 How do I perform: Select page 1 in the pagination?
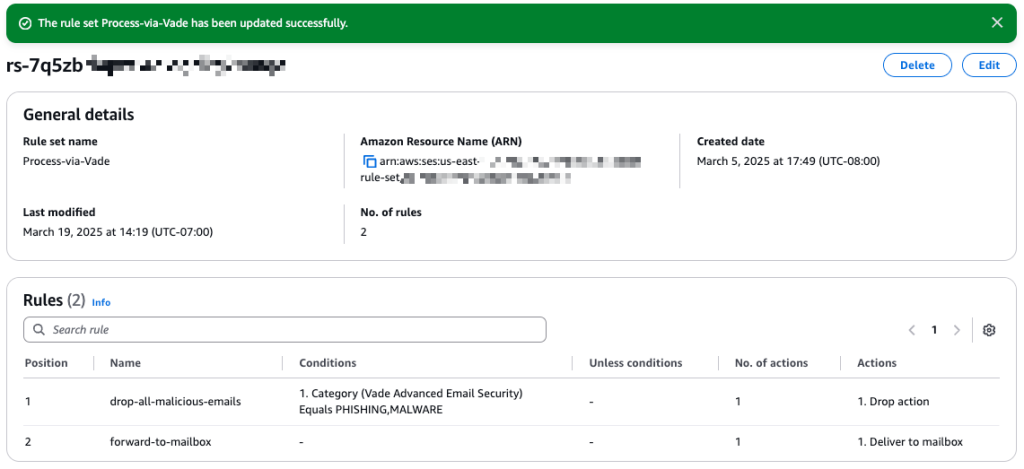[x=934, y=330]
